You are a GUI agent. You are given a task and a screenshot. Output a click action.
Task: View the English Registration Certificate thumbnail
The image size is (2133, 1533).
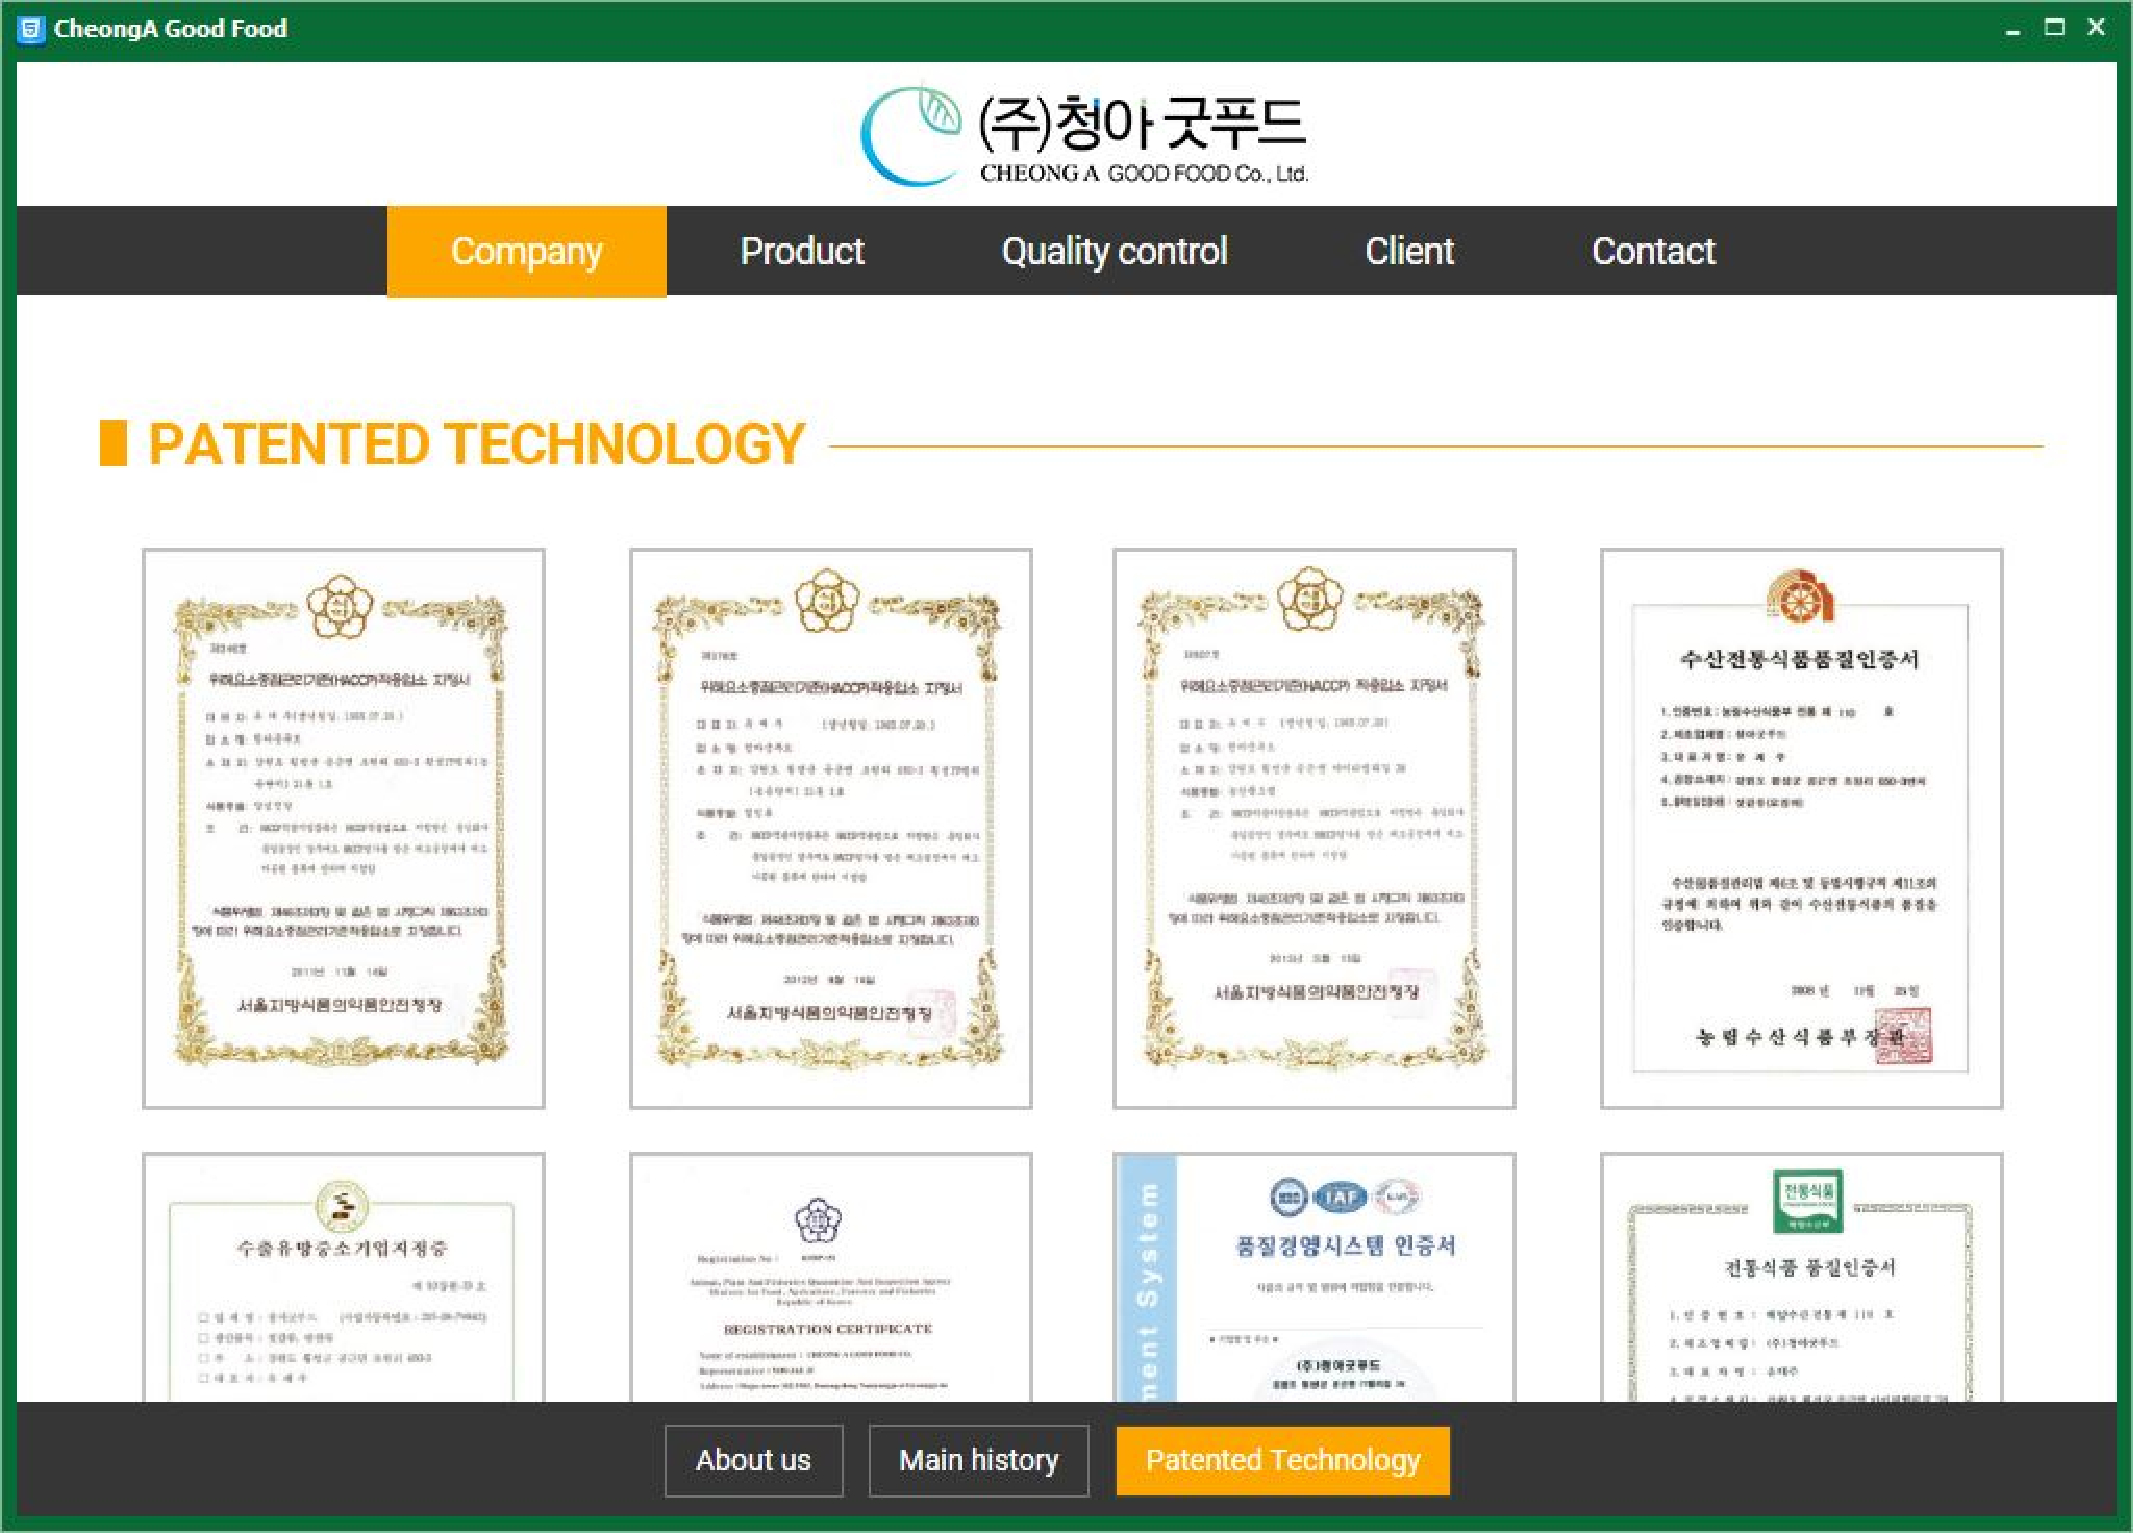830,1277
